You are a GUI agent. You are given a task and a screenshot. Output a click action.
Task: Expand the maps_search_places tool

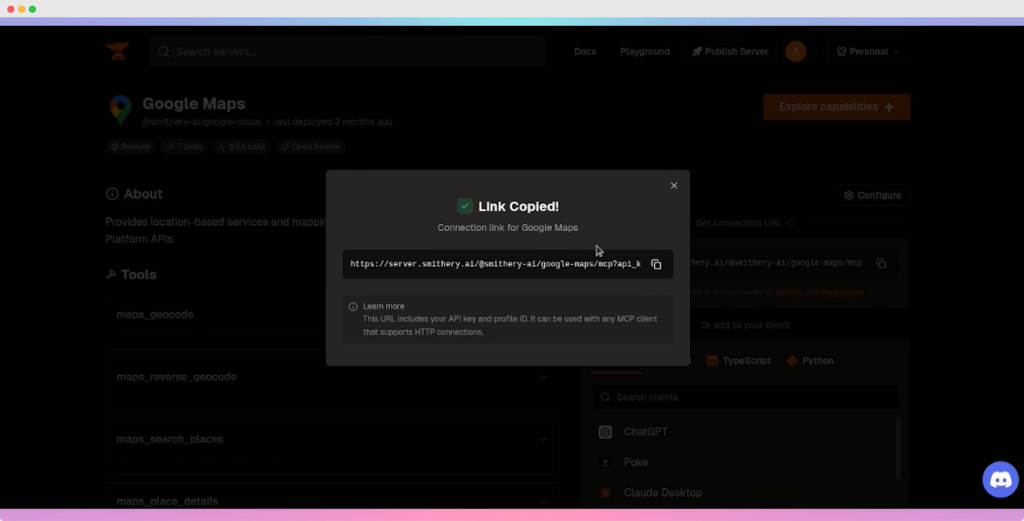point(543,439)
